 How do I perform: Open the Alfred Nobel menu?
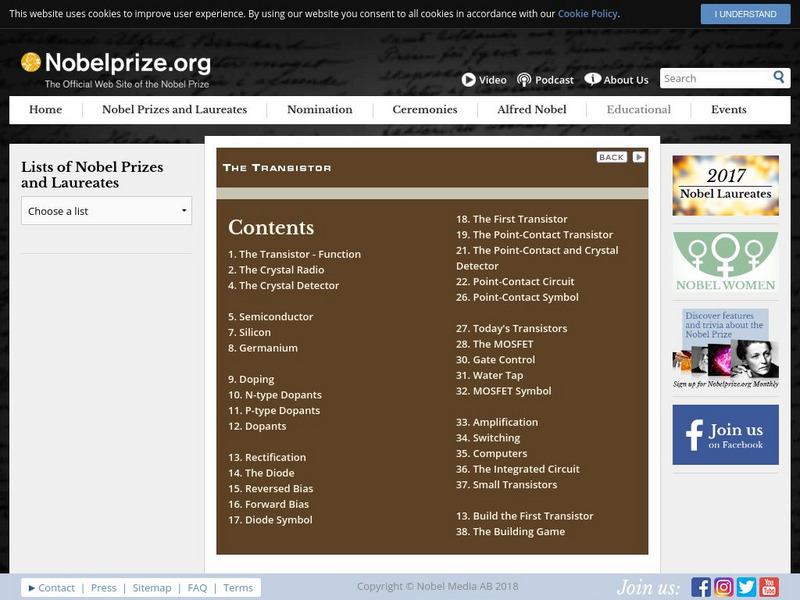tap(532, 110)
